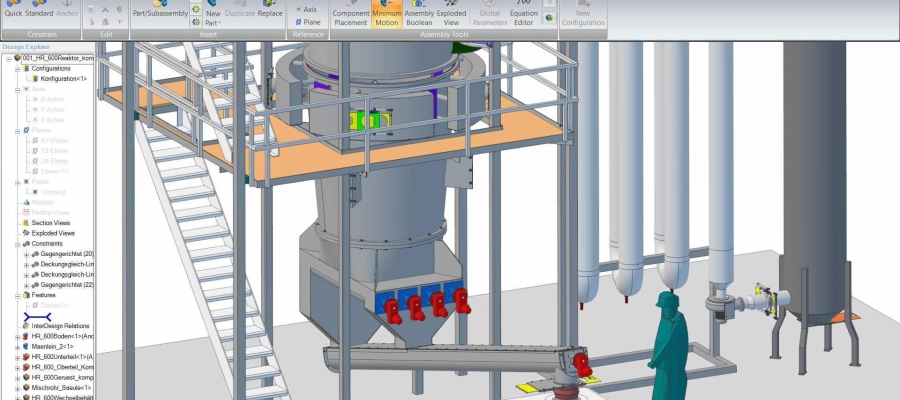900x400 pixels.
Task: Open the Equation Editor
Action: tap(524, 16)
